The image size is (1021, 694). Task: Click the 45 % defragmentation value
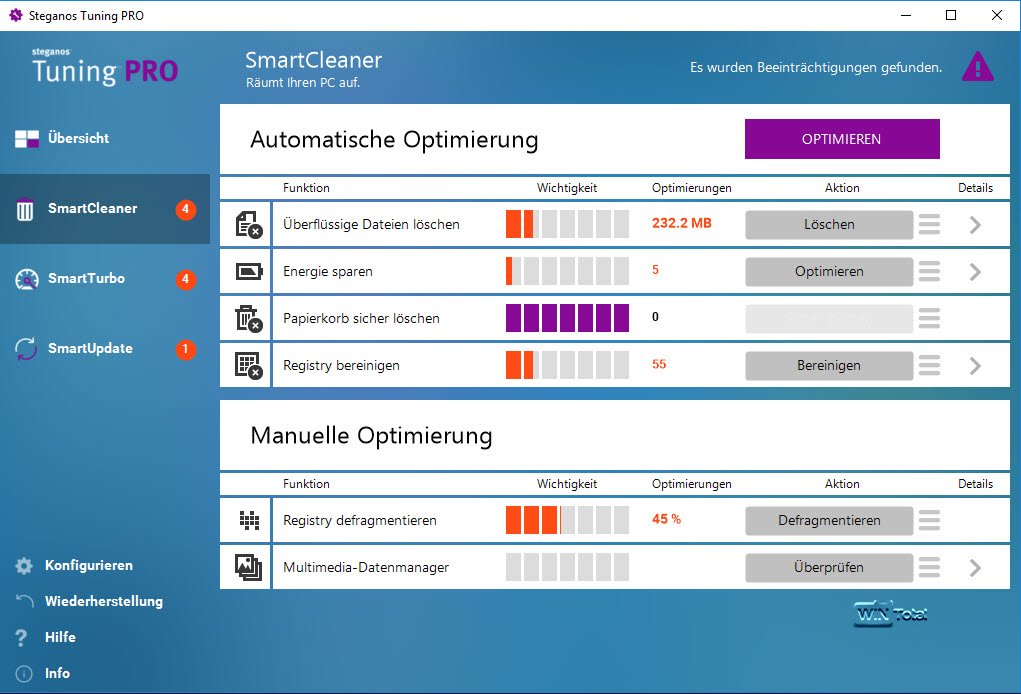pyautogui.click(x=666, y=520)
